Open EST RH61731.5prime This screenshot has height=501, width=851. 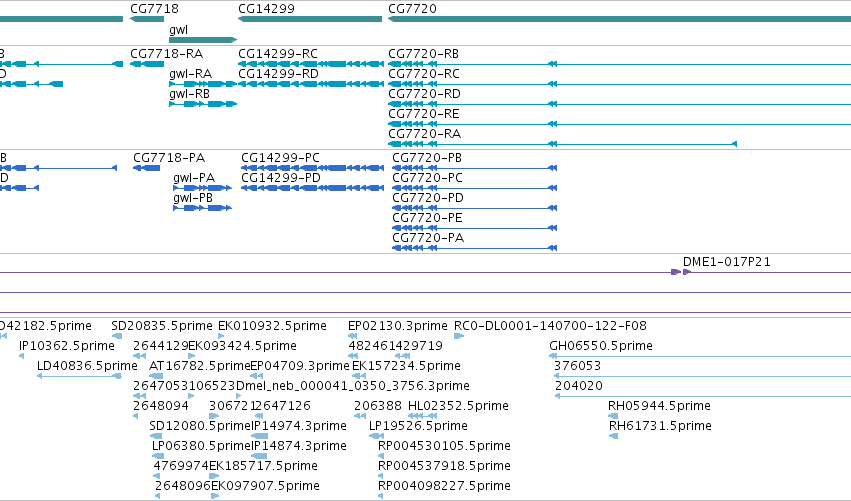click(x=661, y=427)
